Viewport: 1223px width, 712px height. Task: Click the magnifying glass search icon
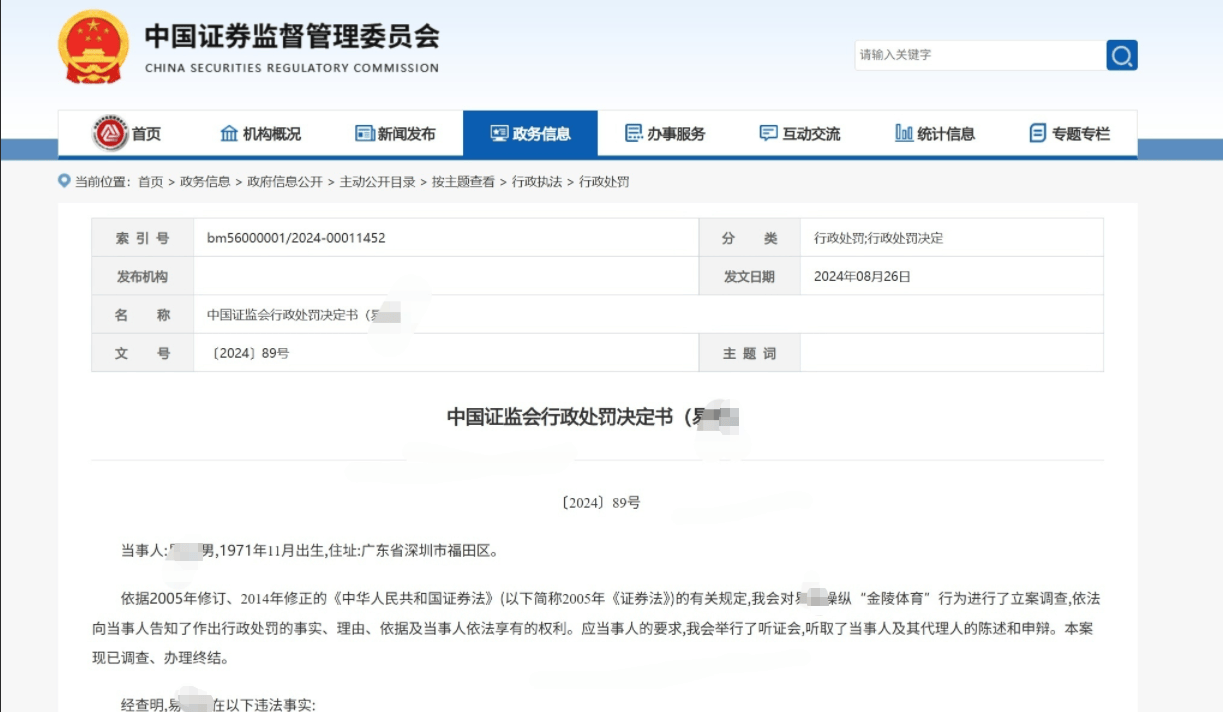[1122, 55]
